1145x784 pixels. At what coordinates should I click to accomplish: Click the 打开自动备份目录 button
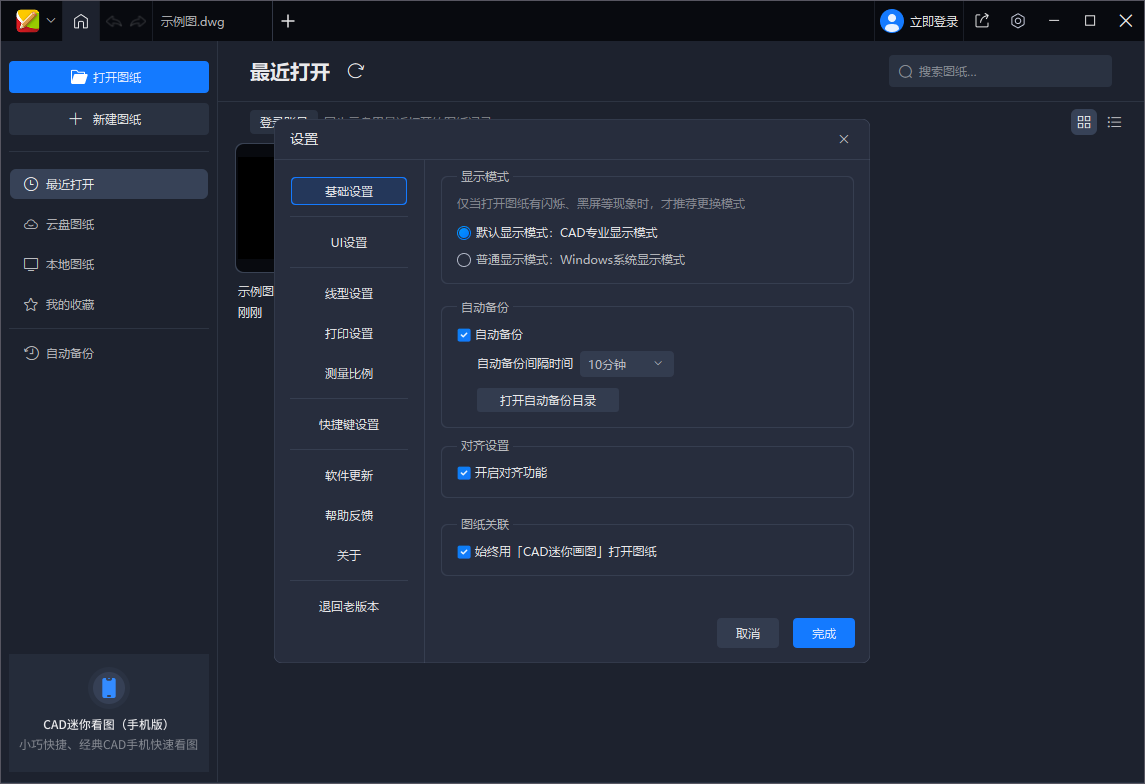[547, 399]
